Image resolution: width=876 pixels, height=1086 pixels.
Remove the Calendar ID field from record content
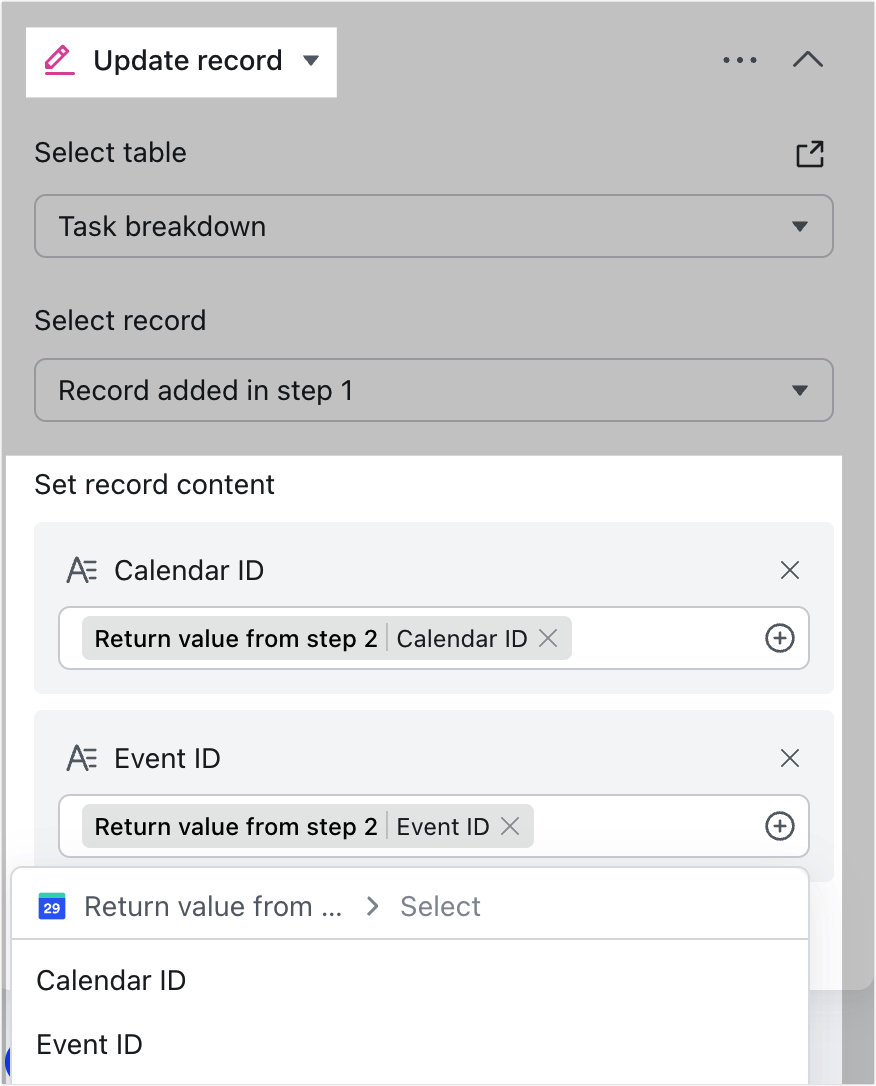789,570
